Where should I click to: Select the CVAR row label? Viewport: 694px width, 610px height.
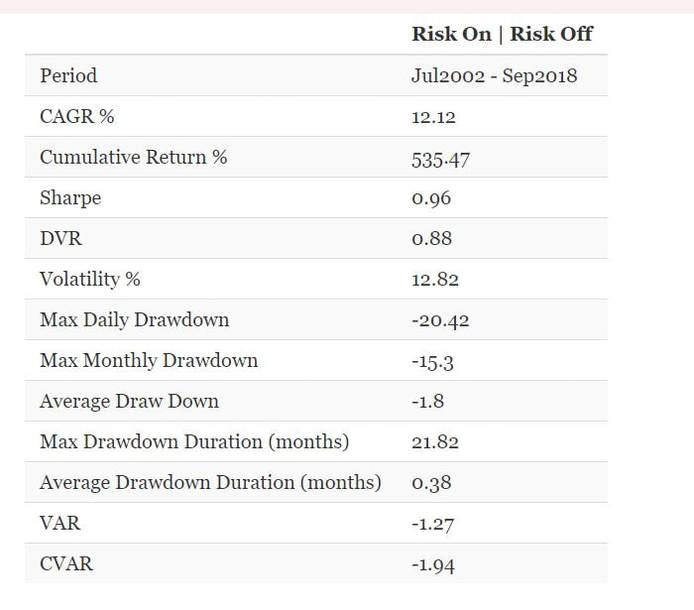66,564
